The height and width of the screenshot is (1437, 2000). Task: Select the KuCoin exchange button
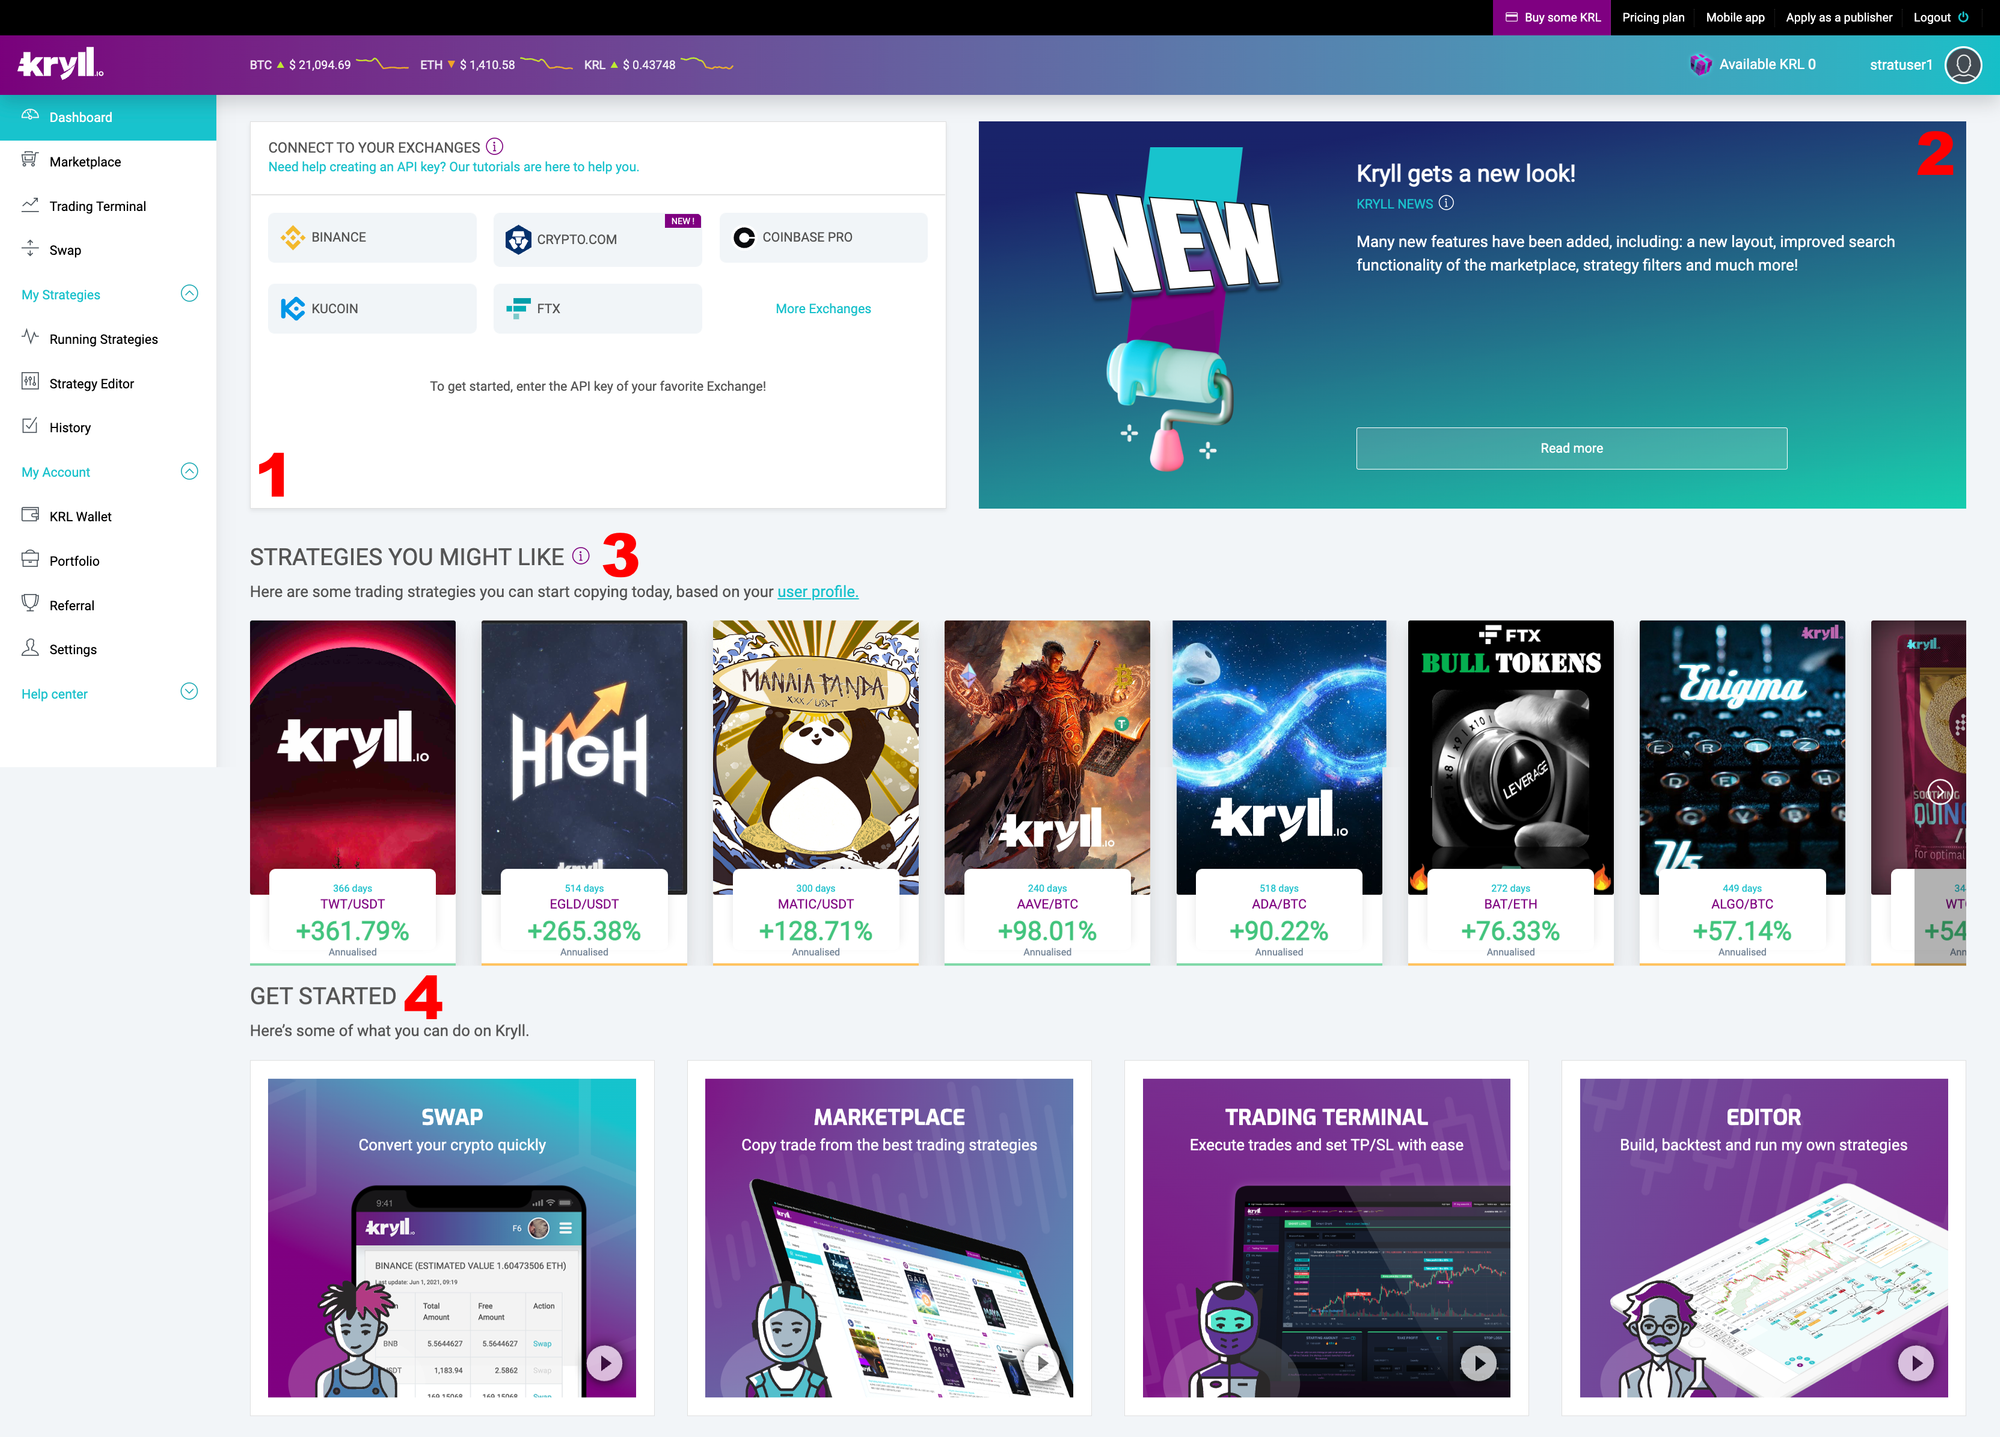coord(372,308)
